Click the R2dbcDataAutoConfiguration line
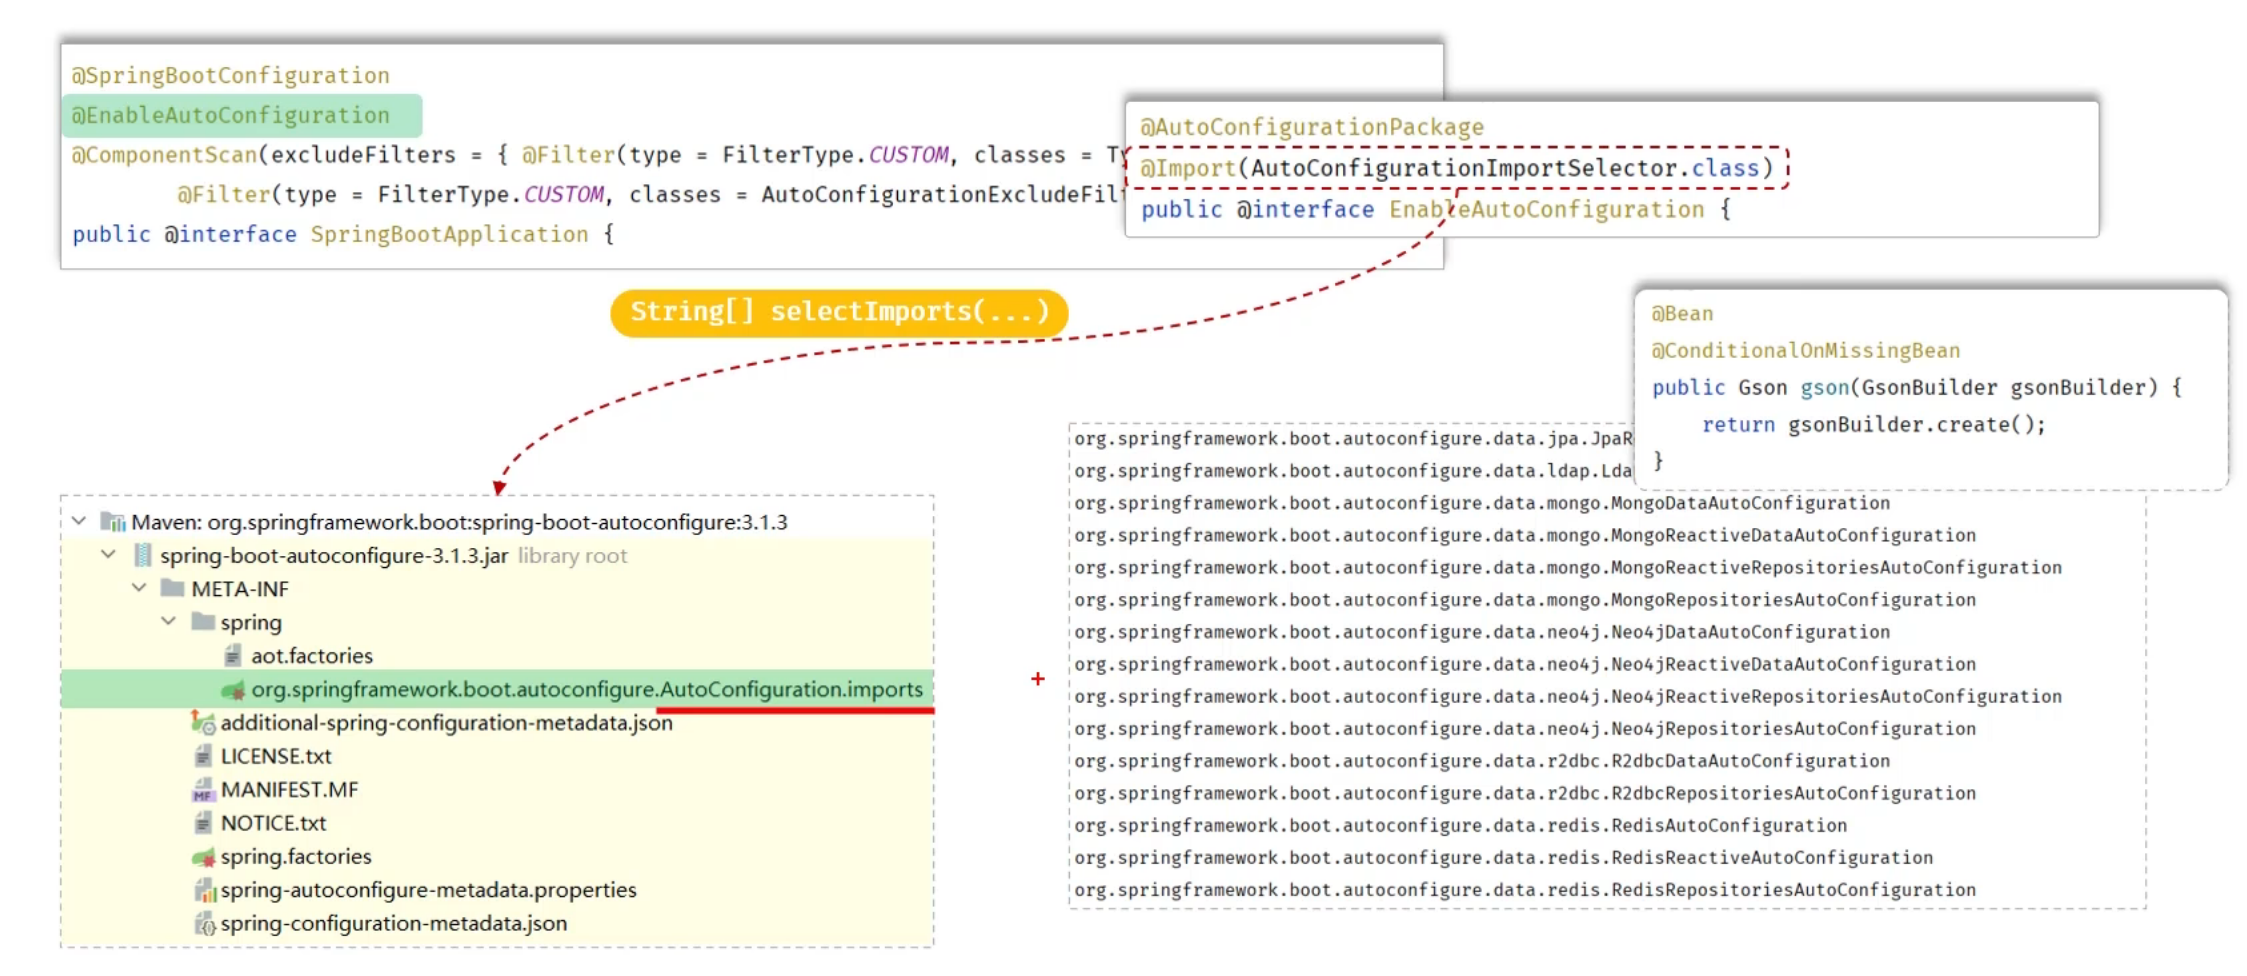This screenshot has width=2247, height=976. click(1482, 761)
